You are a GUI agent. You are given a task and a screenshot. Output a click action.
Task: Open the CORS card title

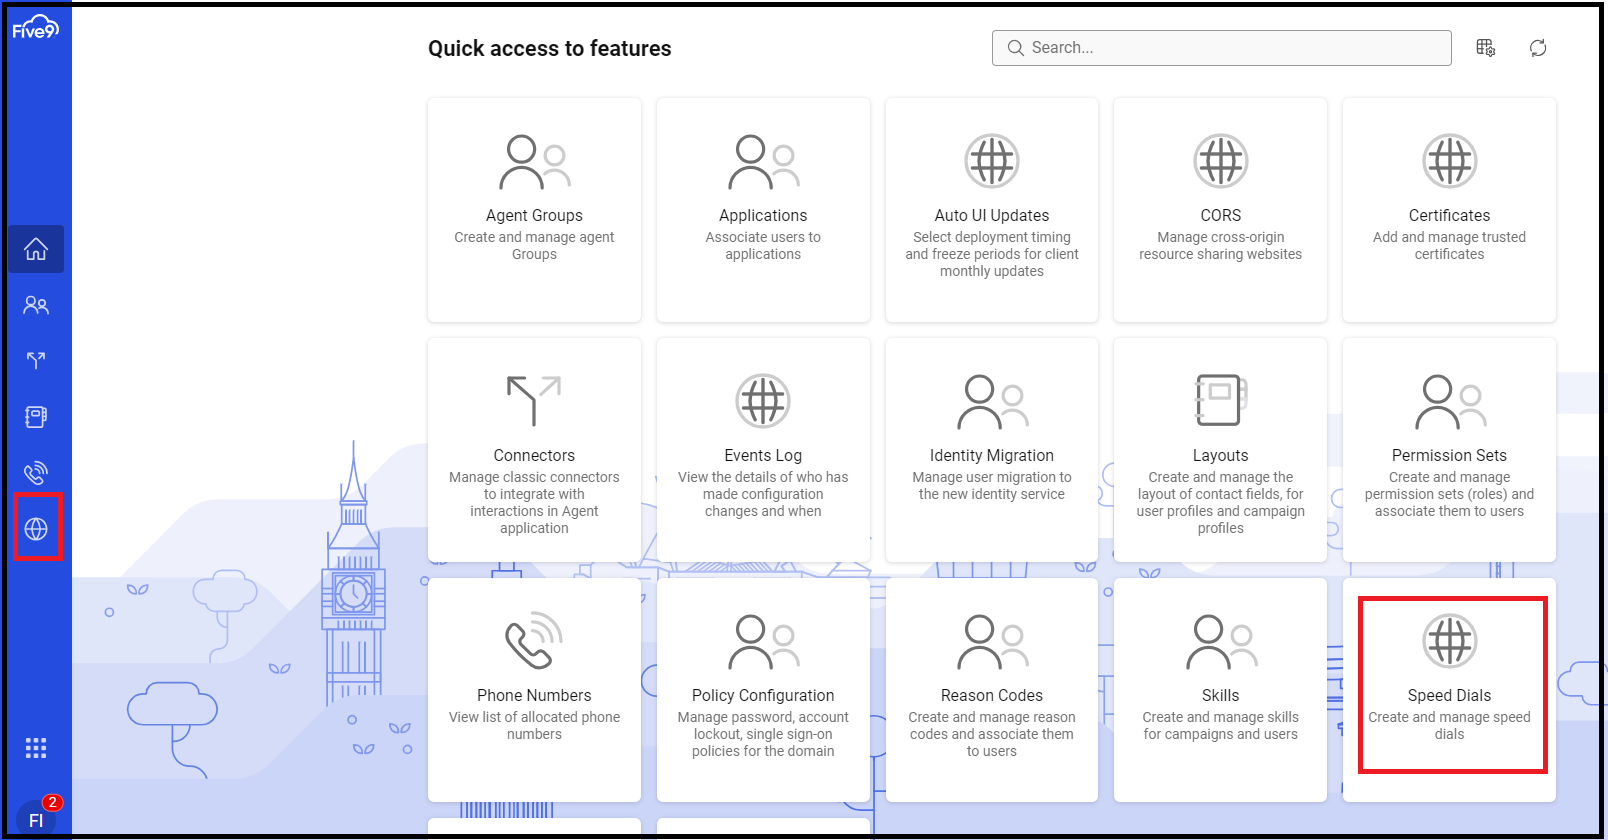1221,215
